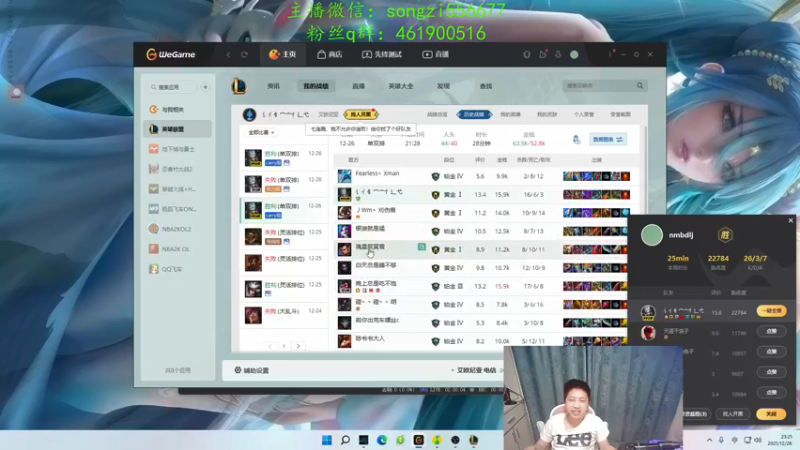Select NBA2K OL in the sidebar

click(x=178, y=249)
